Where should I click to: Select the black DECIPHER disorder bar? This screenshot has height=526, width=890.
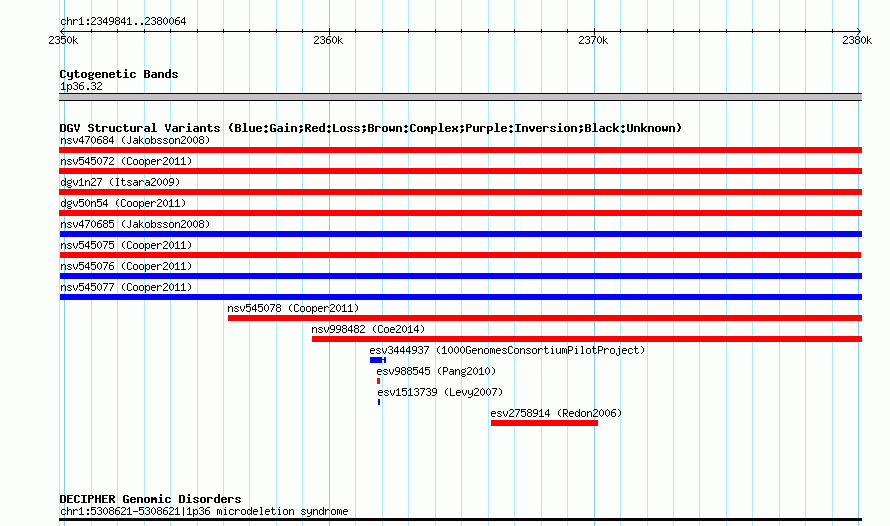460,519
